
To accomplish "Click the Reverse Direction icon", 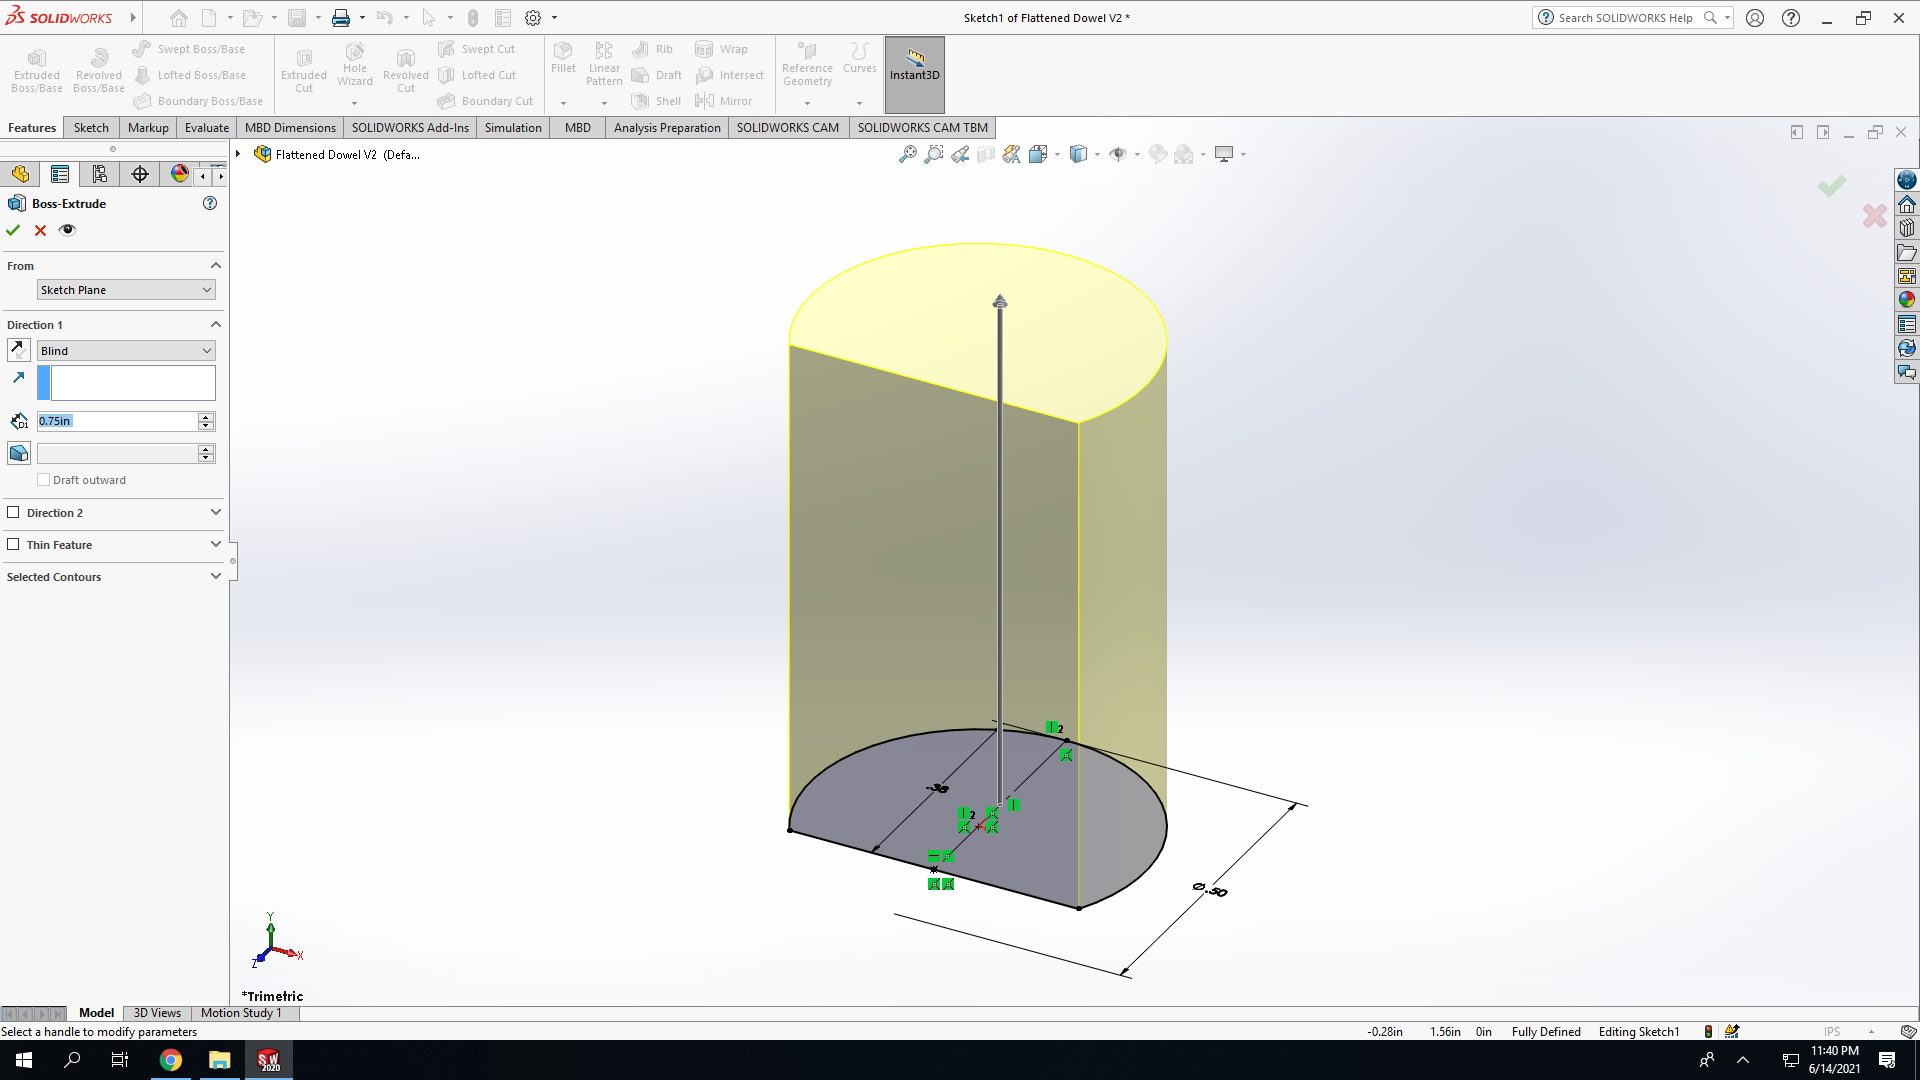I will [18, 350].
